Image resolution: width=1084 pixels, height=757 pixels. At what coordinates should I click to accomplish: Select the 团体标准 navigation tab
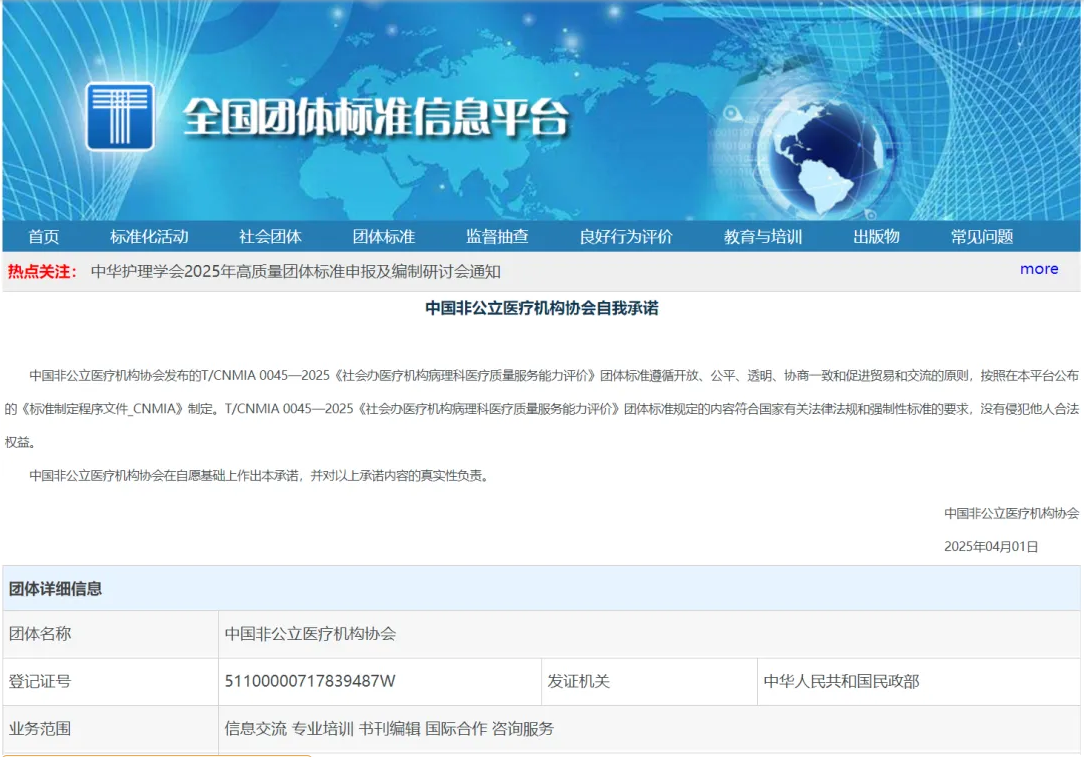point(384,236)
